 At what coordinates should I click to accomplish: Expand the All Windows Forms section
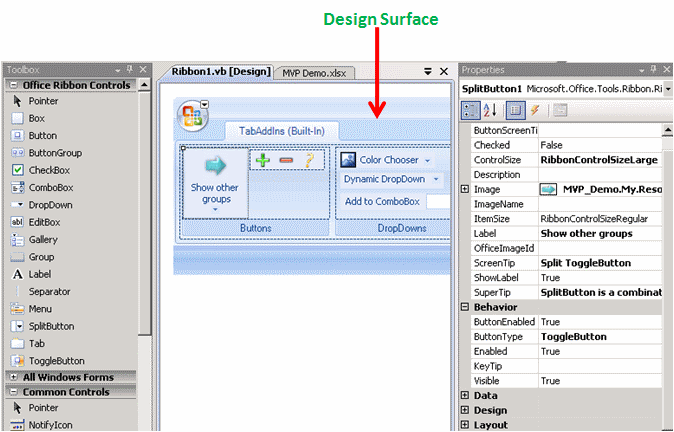[x=13, y=377]
